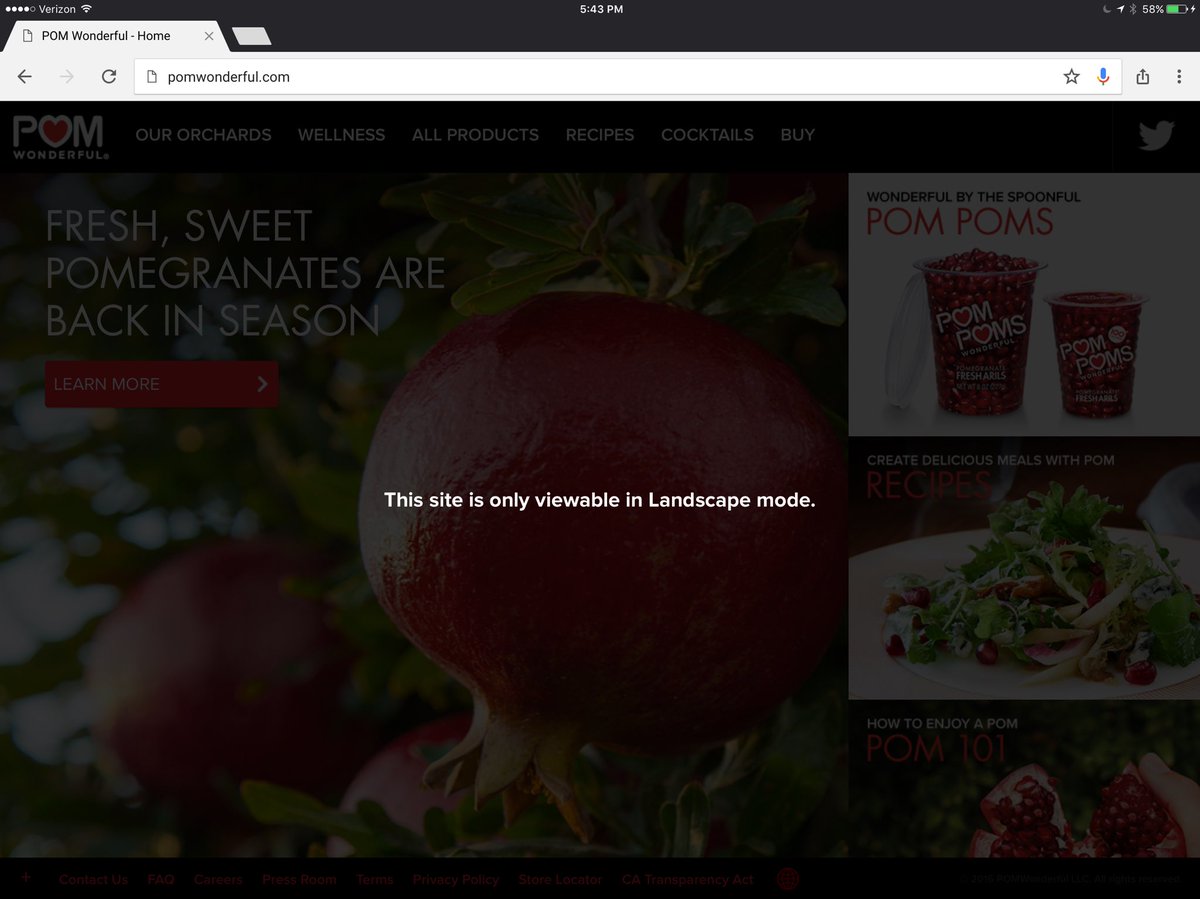The image size is (1200, 899).
Task: Open the Wellness menu
Action: point(341,135)
